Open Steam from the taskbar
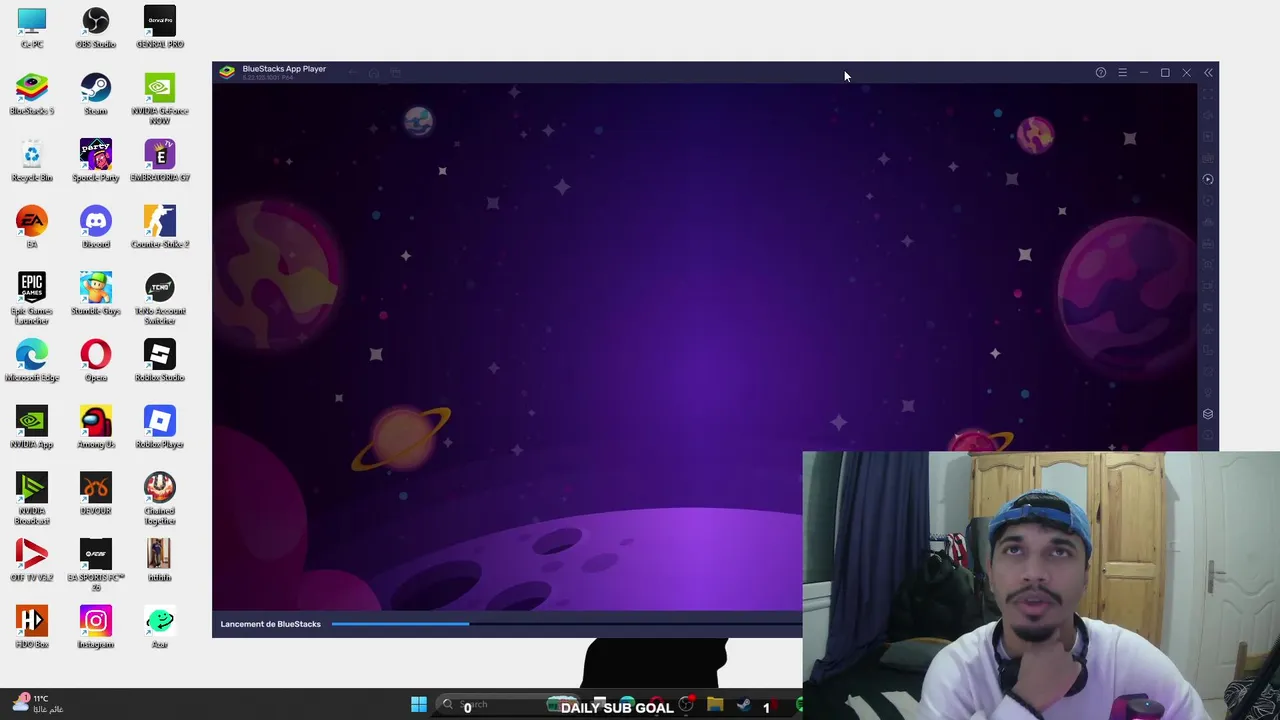Screen dimensions: 1280x720 click(744, 705)
